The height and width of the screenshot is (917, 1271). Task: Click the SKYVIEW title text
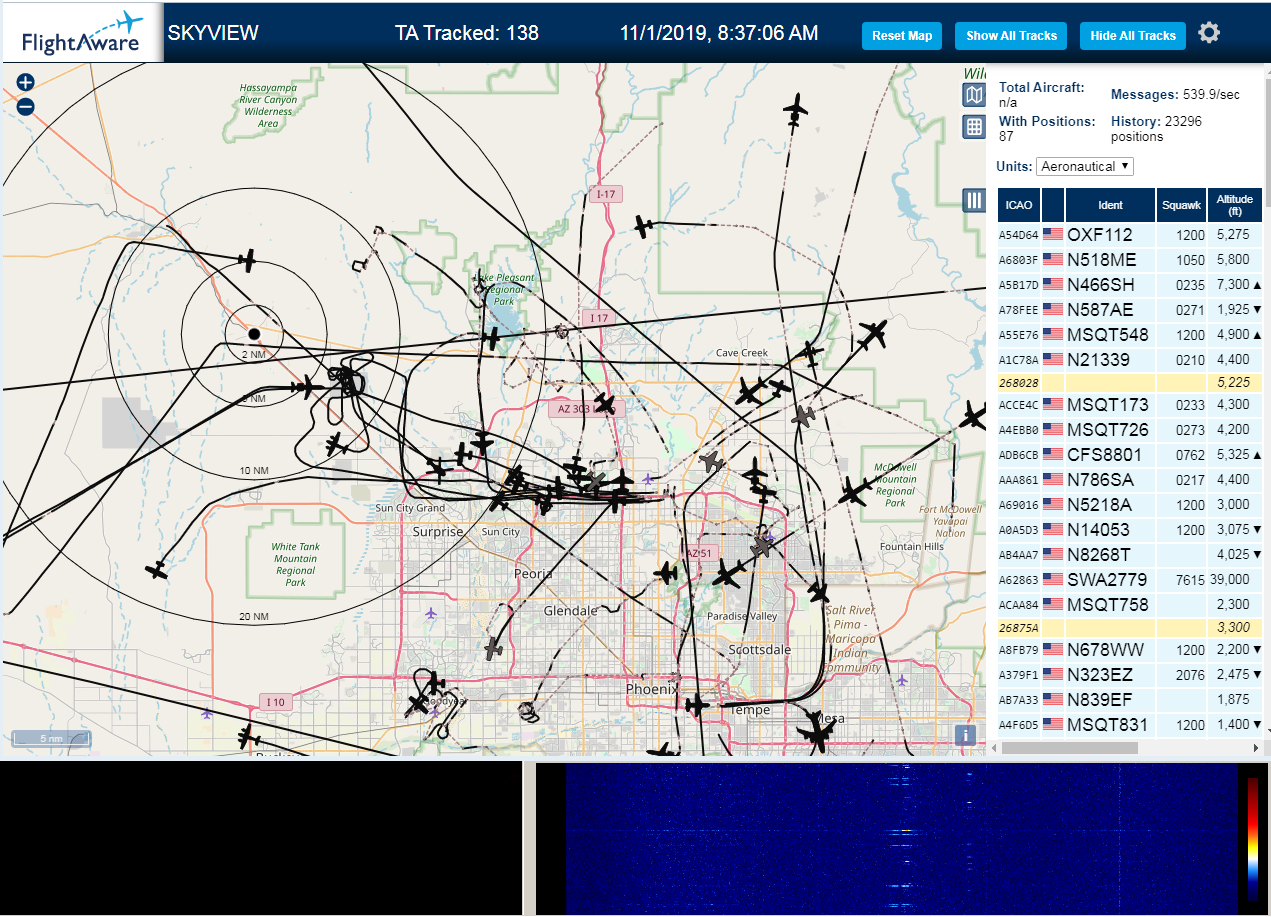213,33
